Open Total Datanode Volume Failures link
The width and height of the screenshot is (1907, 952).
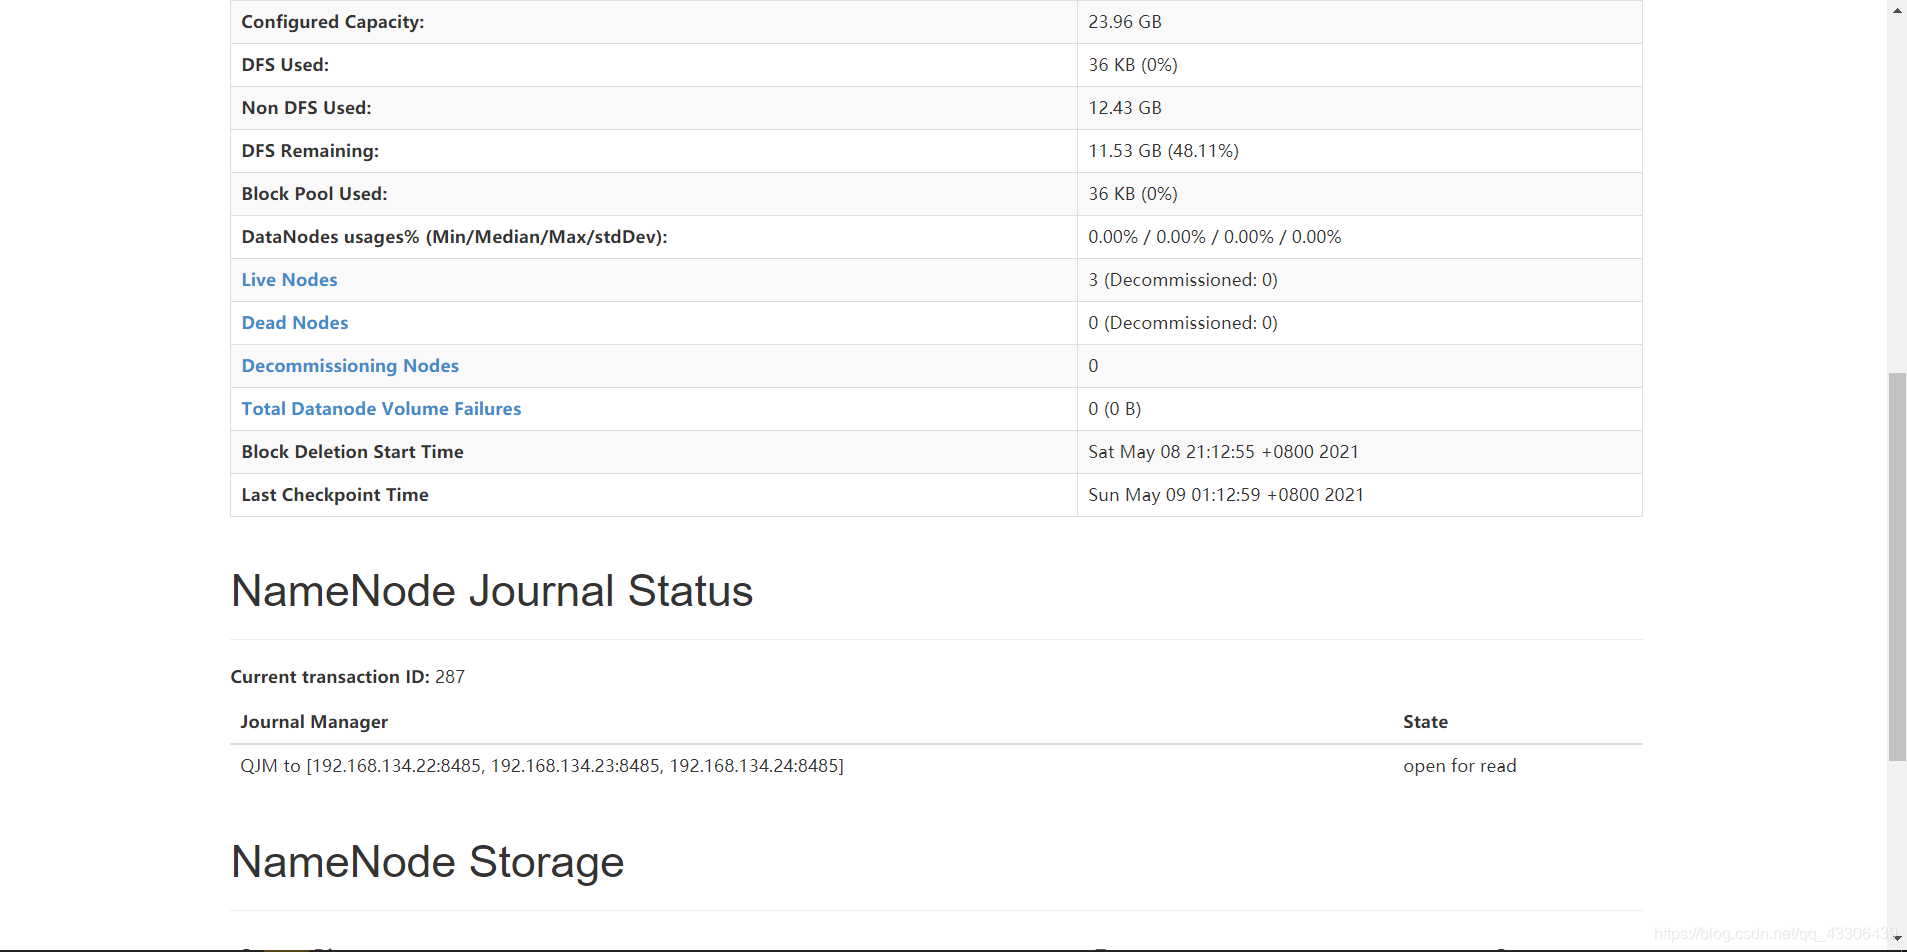pos(381,409)
